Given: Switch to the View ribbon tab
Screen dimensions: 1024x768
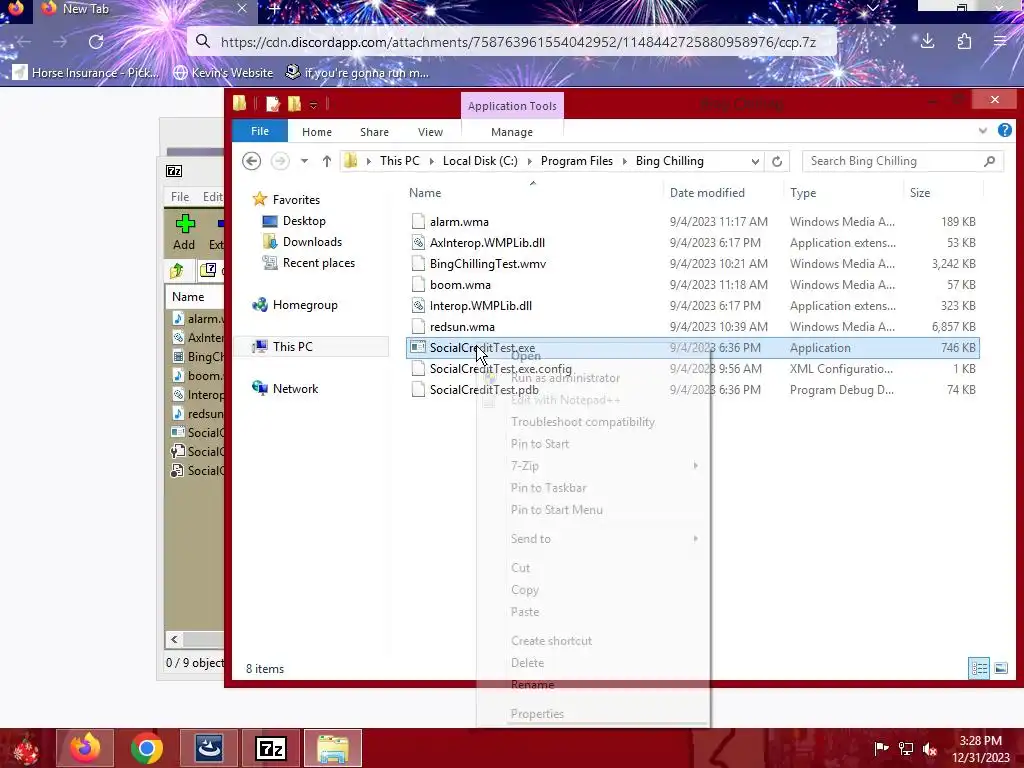Looking at the screenshot, I should [x=430, y=132].
